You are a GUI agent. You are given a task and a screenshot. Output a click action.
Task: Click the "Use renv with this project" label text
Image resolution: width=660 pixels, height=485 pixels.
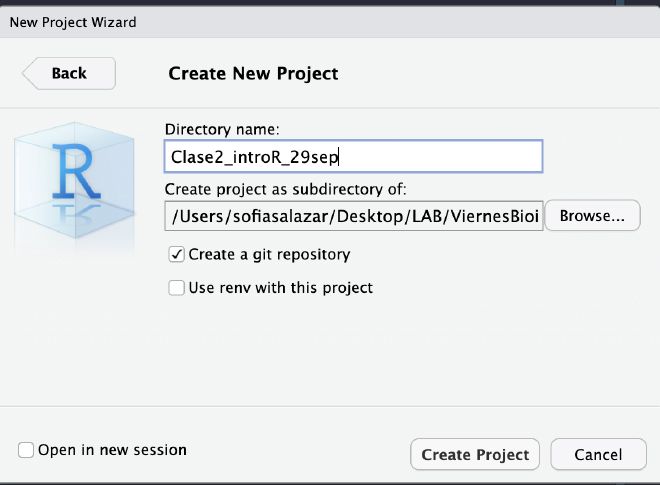[x=281, y=288]
